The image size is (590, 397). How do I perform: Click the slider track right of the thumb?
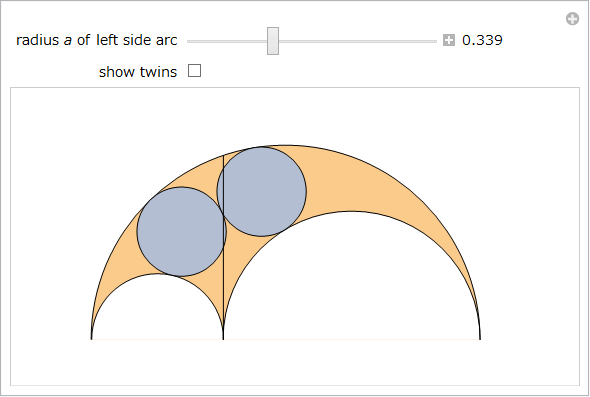(357, 41)
